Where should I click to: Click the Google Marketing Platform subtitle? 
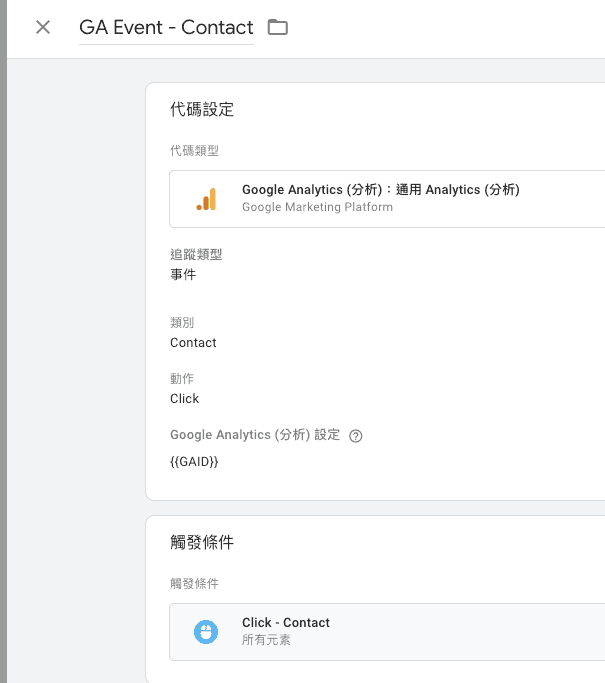tap(317, 207)
